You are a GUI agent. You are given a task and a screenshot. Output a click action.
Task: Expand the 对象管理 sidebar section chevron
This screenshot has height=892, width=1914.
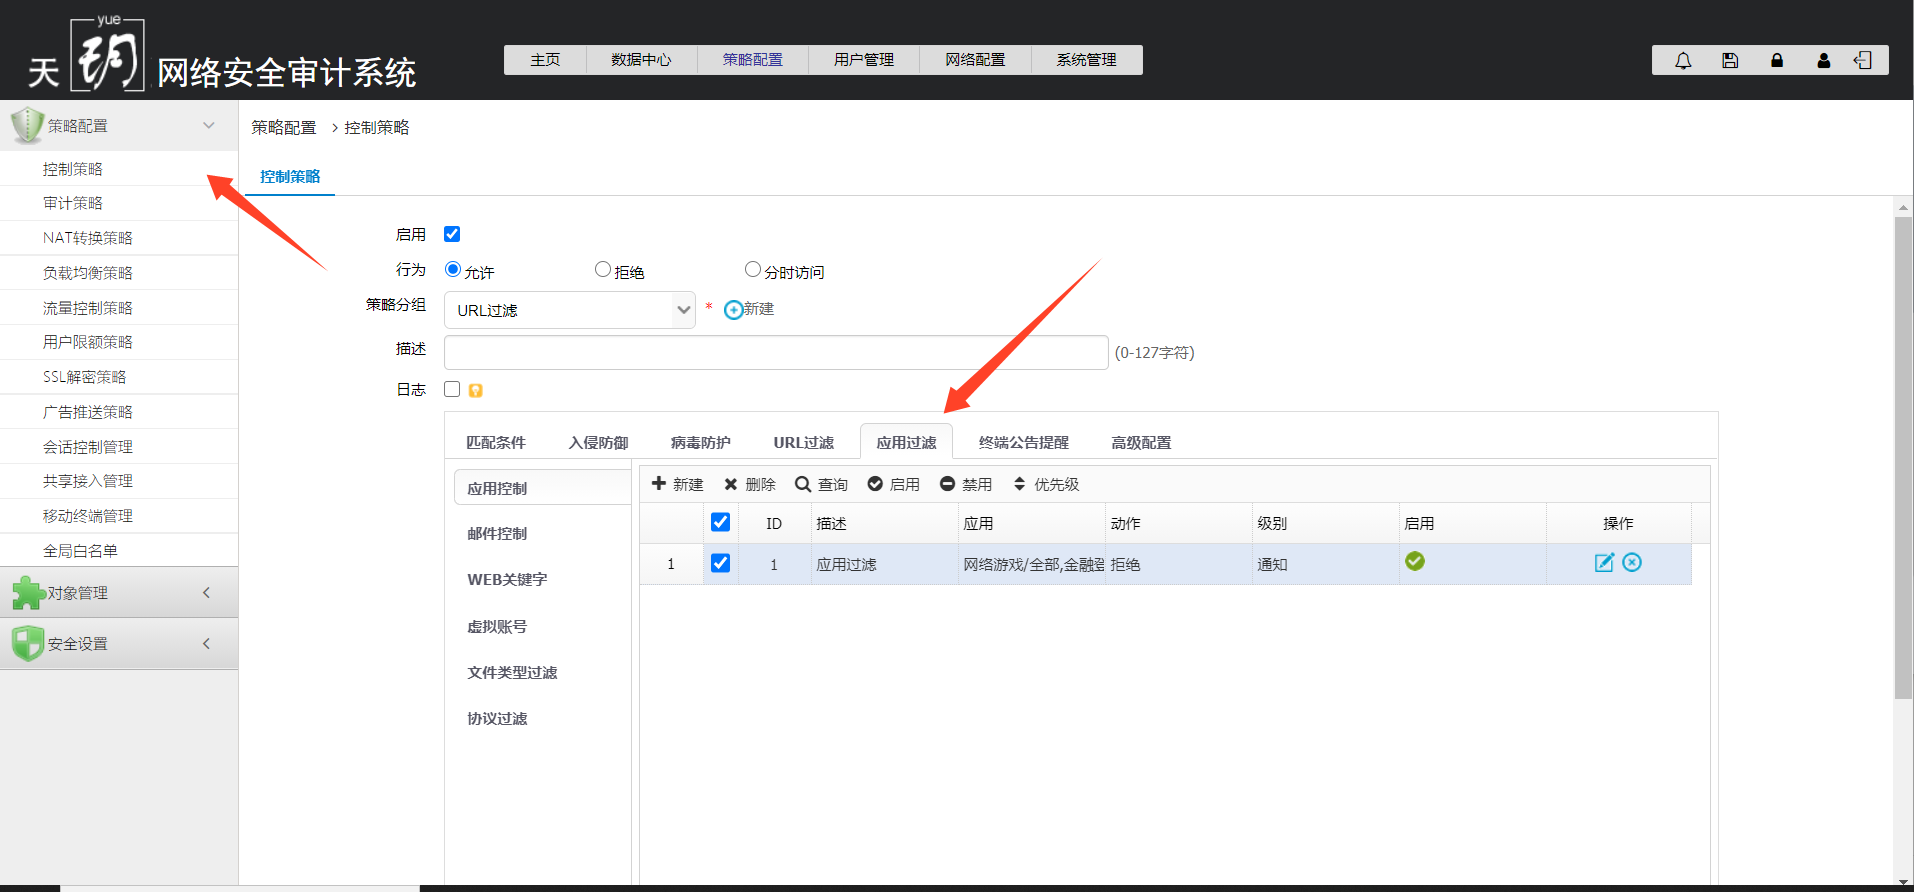click(x=207, y=592)
